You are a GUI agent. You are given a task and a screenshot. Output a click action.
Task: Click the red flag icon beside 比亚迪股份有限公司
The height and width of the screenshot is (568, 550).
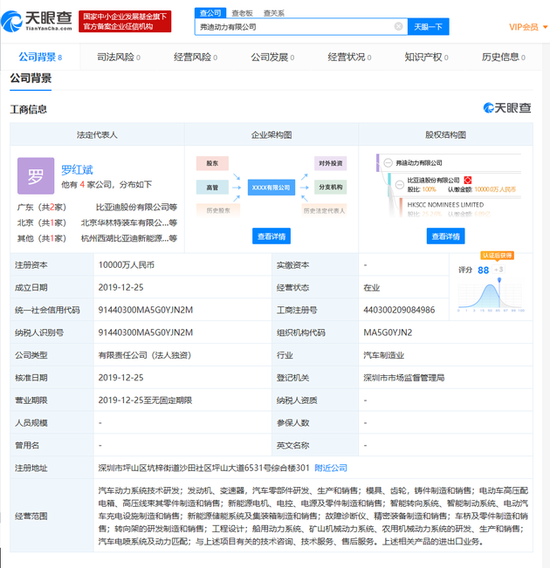[x=467, y=180]
